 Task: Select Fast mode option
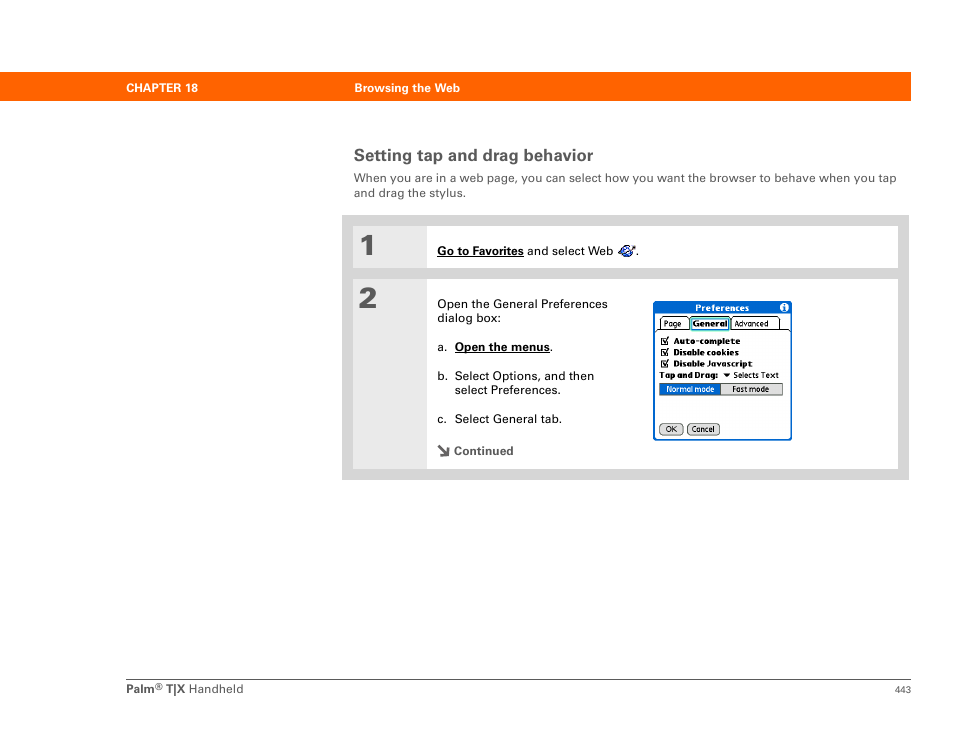coord(751,389)
